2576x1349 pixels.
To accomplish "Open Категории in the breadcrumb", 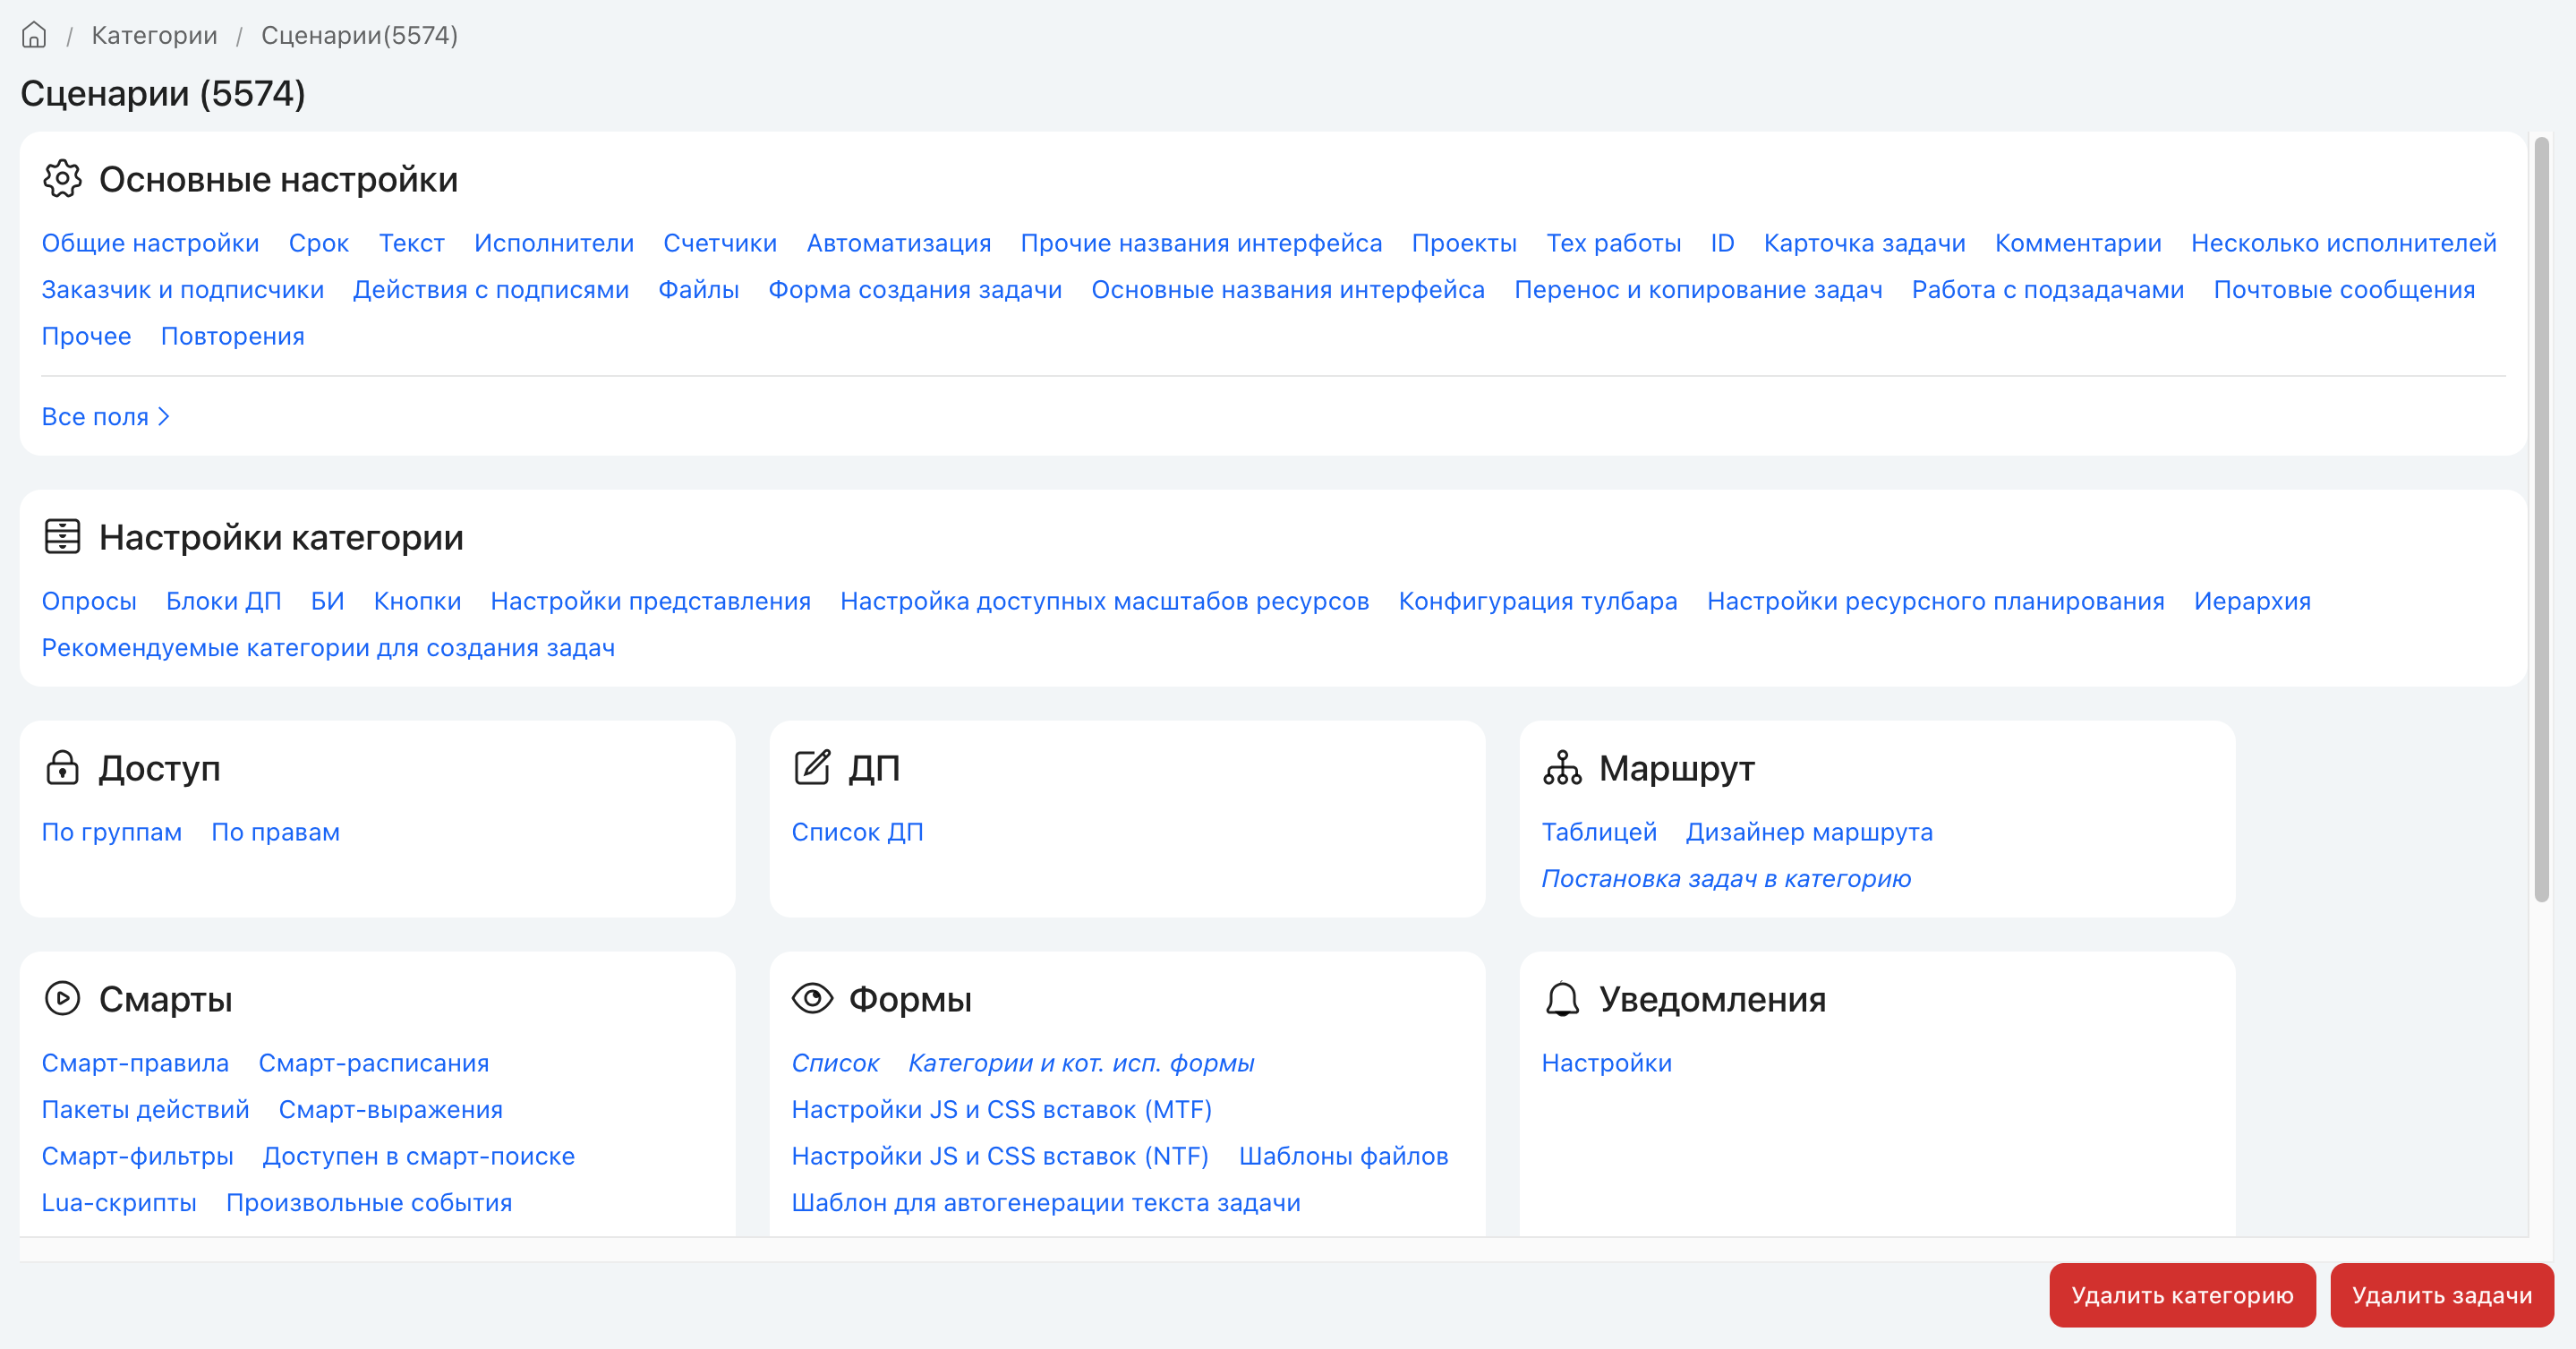I will tap(154, 35).
